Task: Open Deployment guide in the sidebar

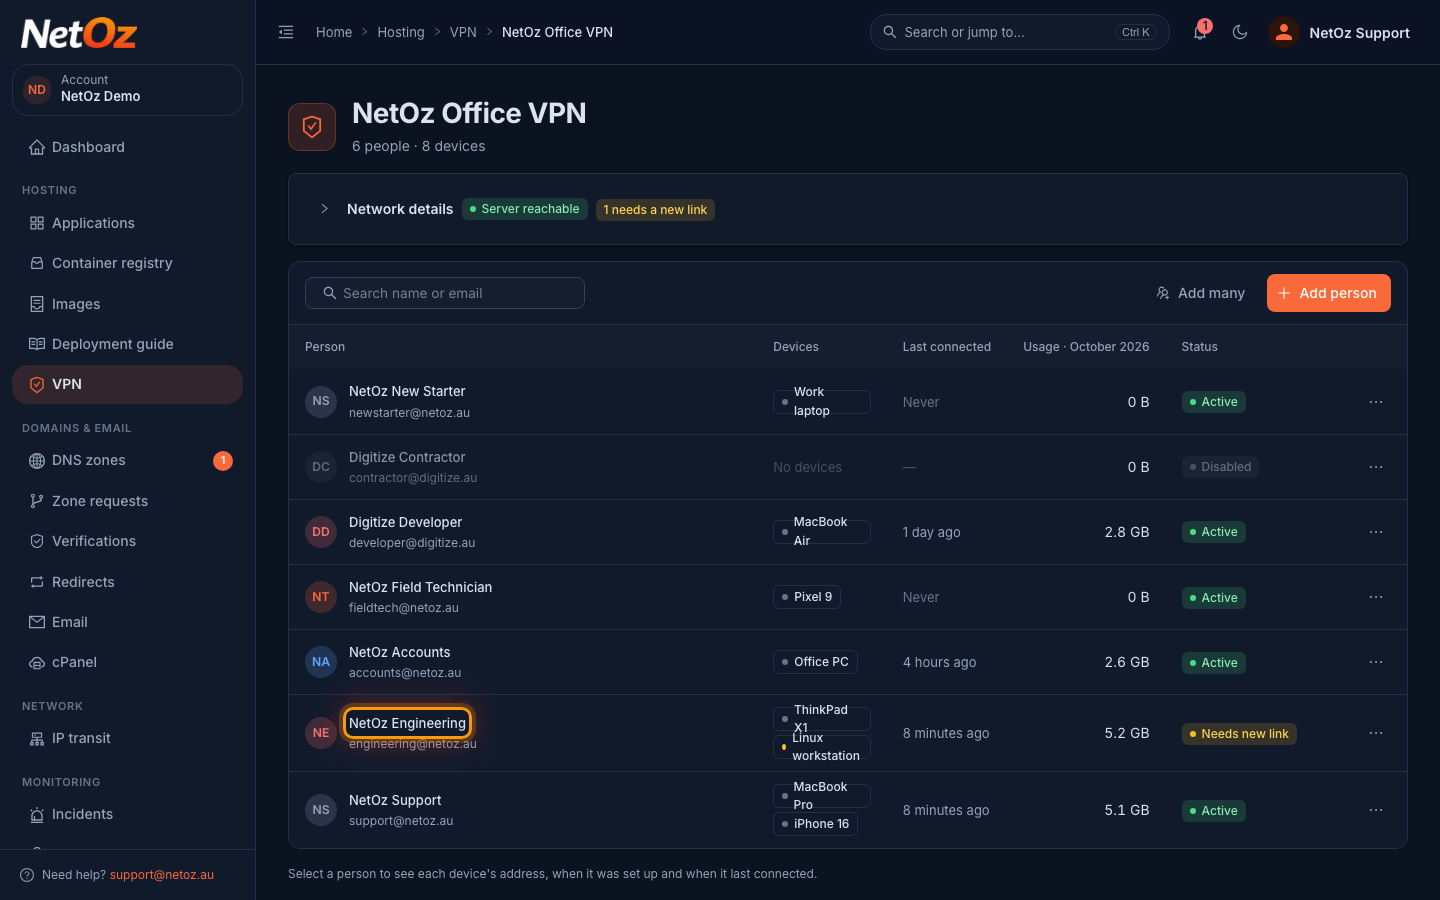Action: 127,344
